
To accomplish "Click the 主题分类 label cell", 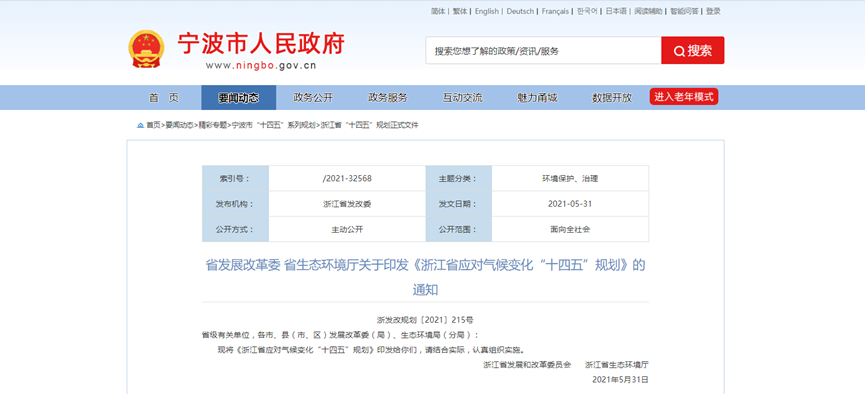I will coord(458,178).
